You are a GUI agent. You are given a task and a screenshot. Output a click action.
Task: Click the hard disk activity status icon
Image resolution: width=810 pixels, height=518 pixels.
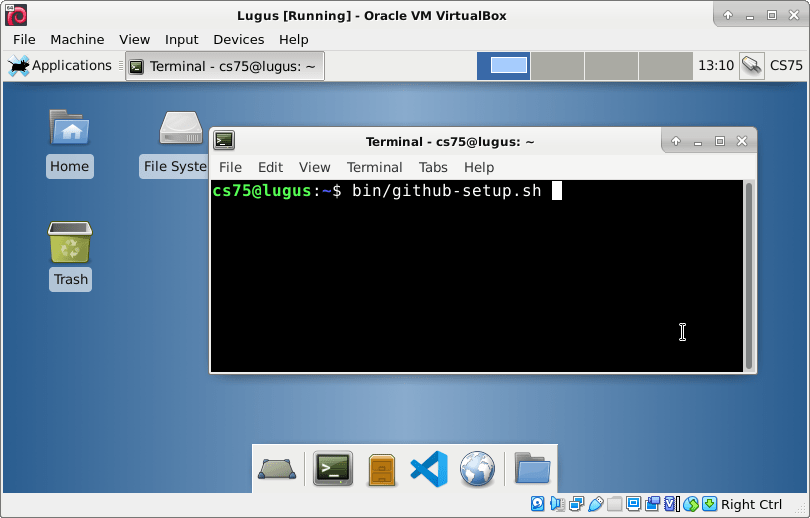coord(537,504)
